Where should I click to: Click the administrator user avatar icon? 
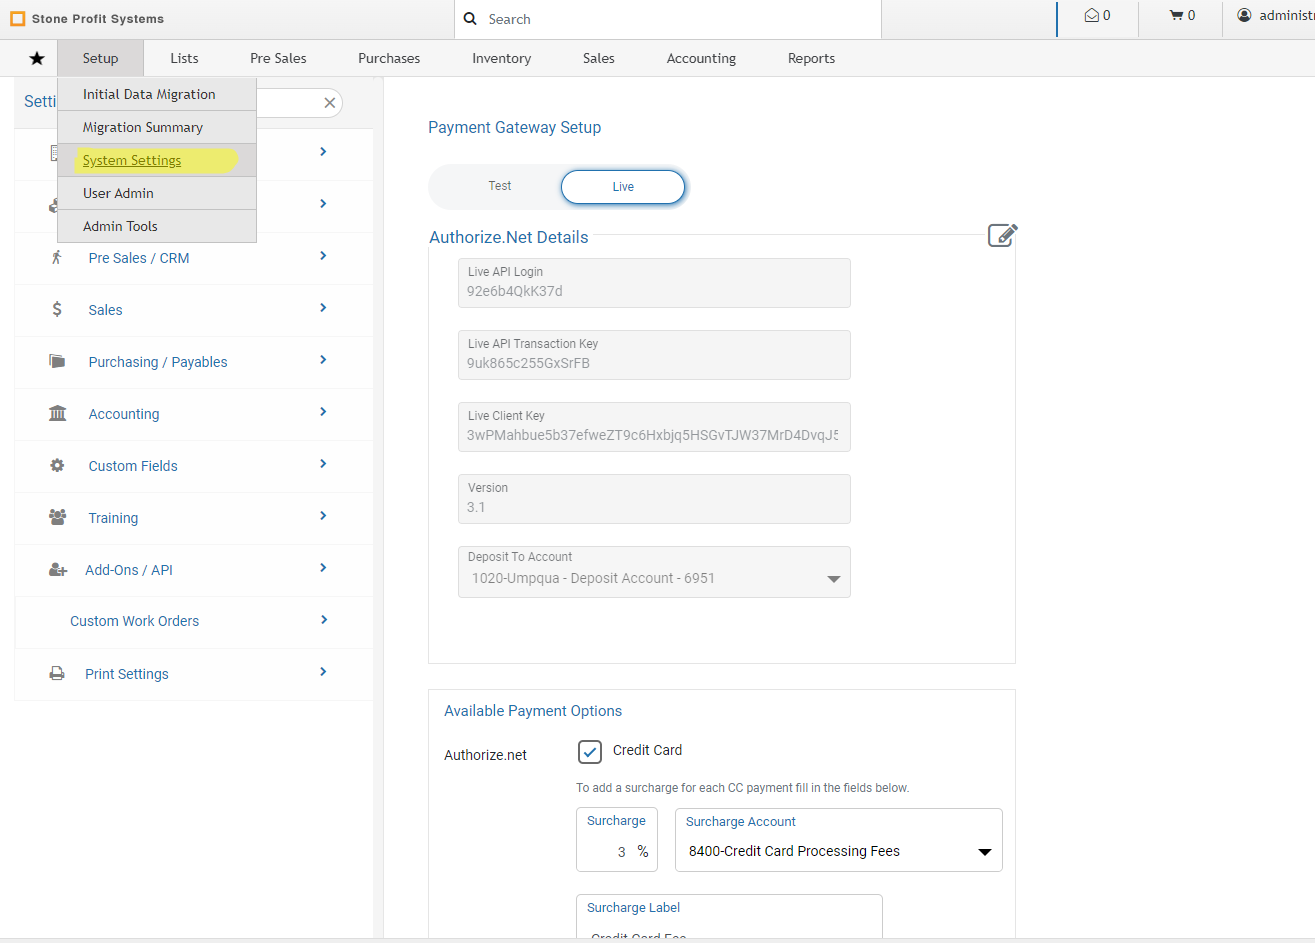pyautogui.click(x=1244, y=15)
